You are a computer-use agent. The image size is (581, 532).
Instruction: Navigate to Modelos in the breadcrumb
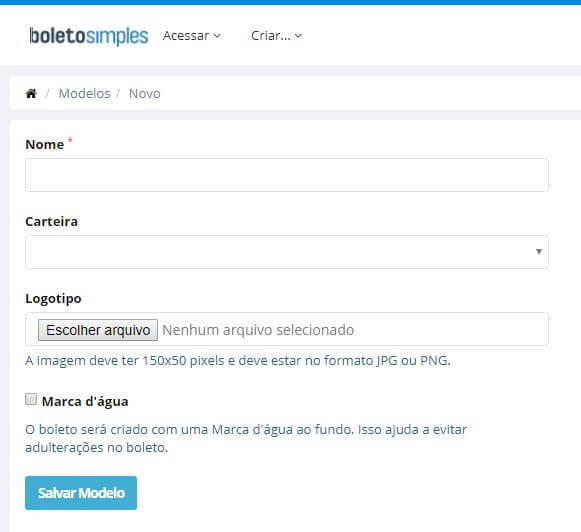click(x=84, y=93)
